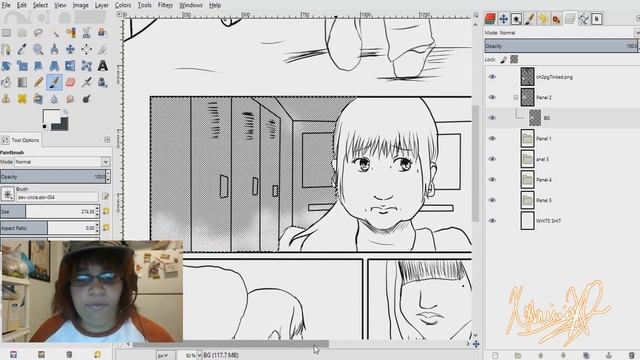
Task: Switch to the Tool Options tab
Action: click(21, 140)
